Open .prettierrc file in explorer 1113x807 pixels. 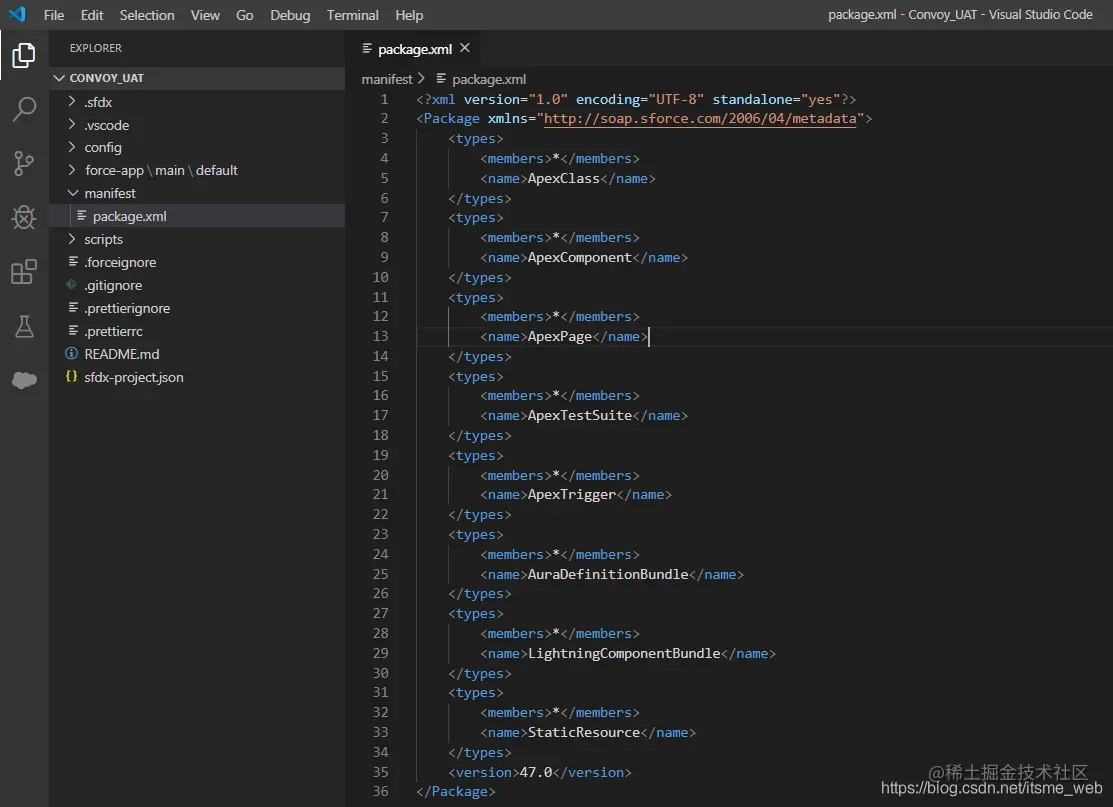pyautogui.click(x=114, y=331)
